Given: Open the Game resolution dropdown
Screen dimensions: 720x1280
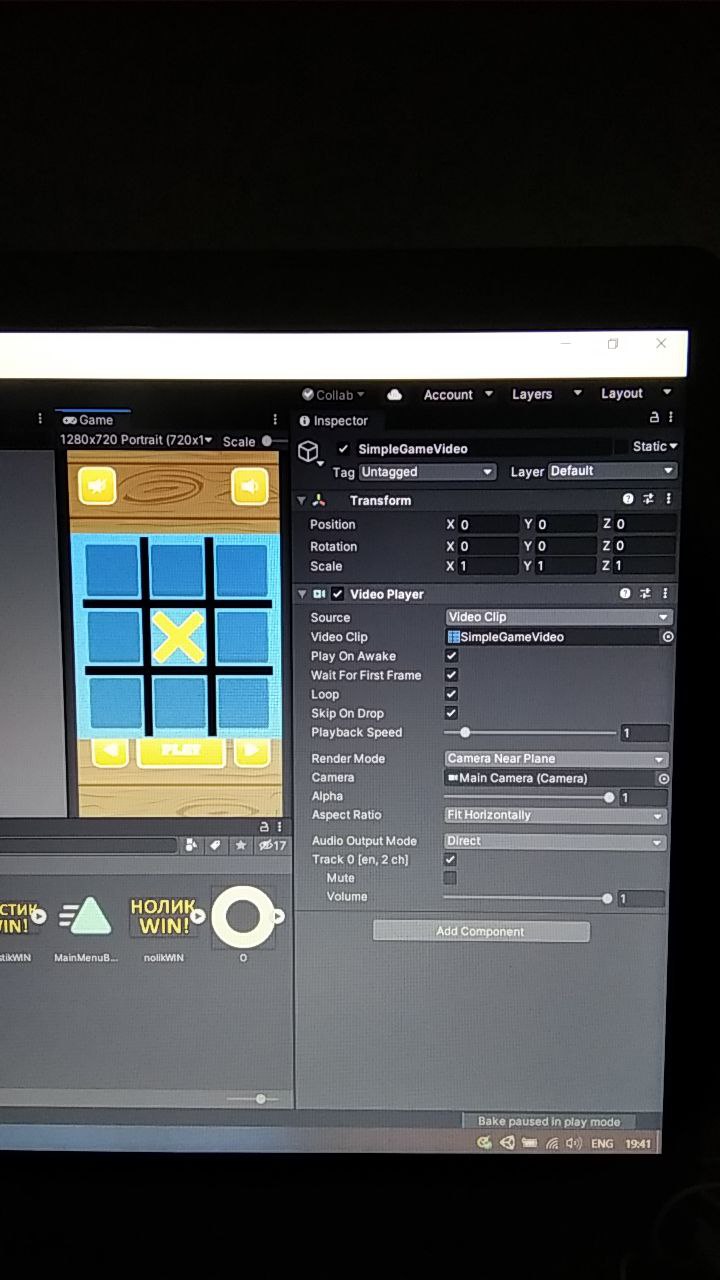Looking at the screenshot, I should point(136,440).
